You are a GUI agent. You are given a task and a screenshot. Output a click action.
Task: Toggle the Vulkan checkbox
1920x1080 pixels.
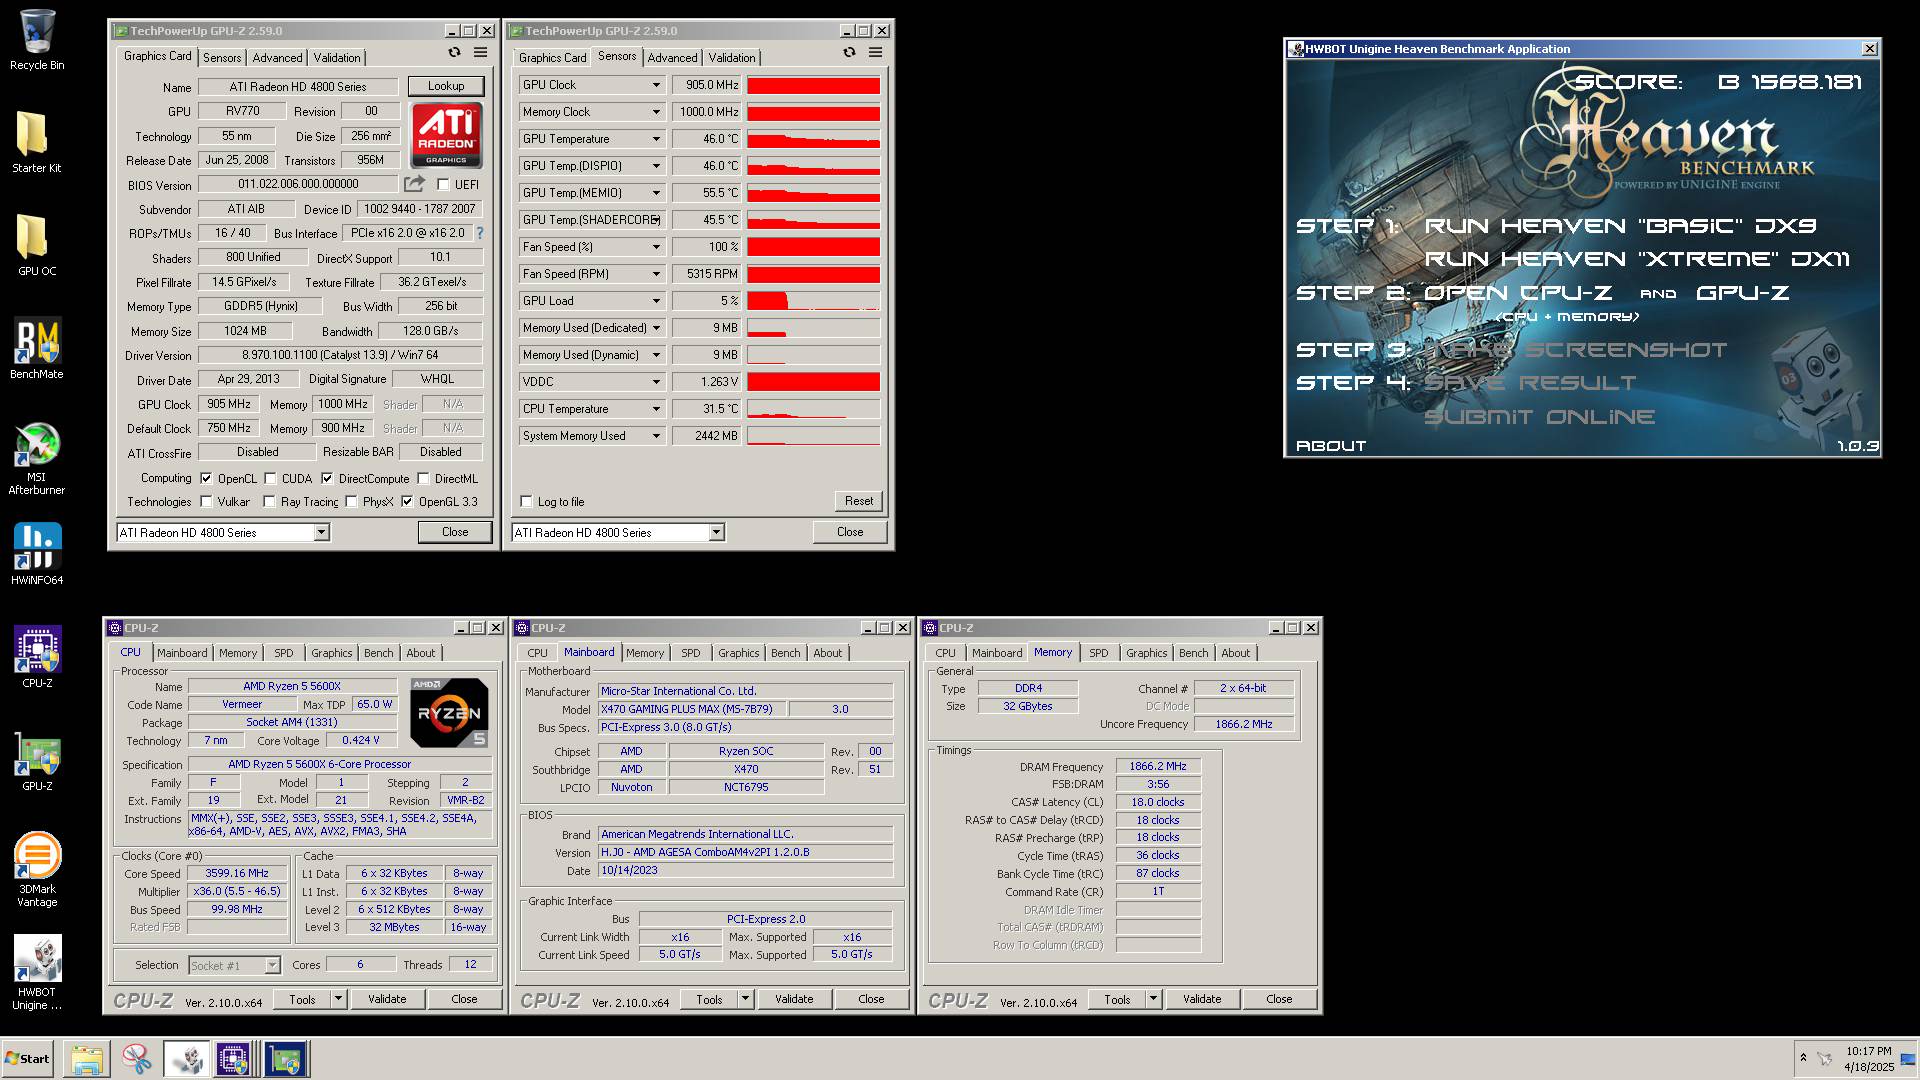(x=206, y=502)
